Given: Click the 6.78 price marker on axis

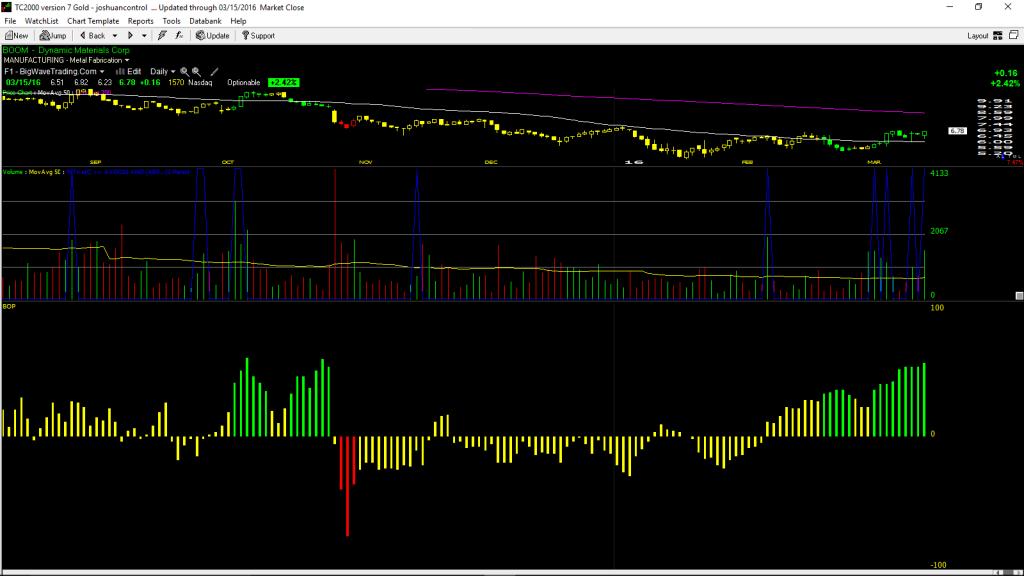Looking at the screenshot, I should pyautogui.click(x=957, y=131).
